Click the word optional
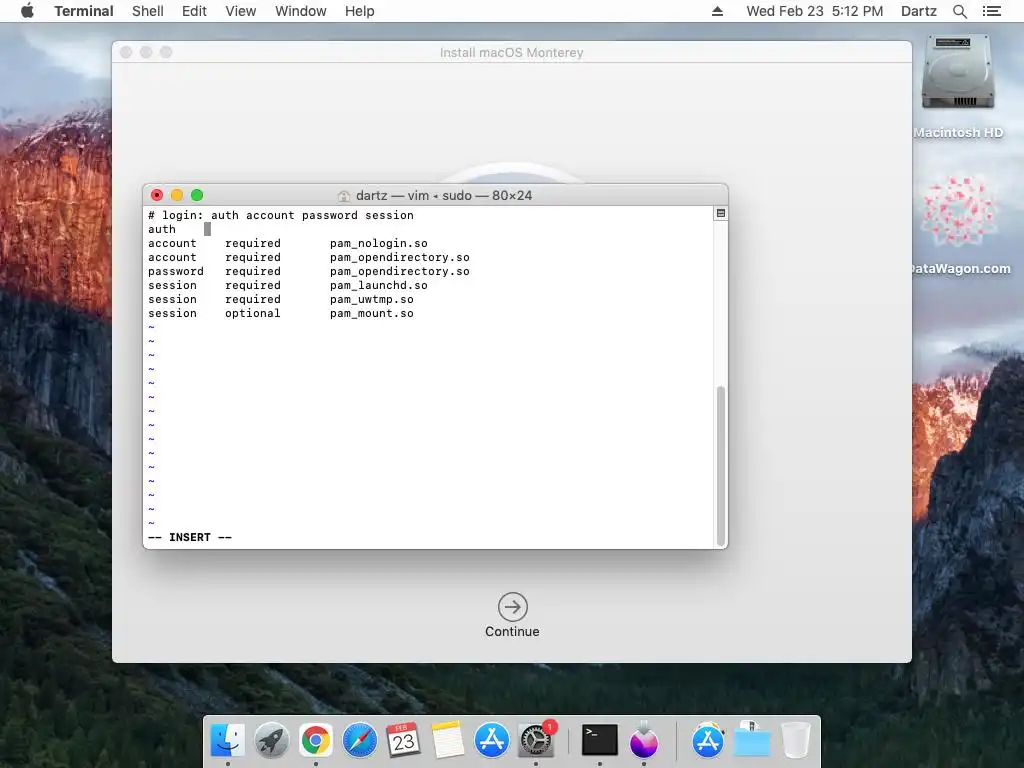Viewport: 1024px width, 768px height. click(x=252, y=313)
